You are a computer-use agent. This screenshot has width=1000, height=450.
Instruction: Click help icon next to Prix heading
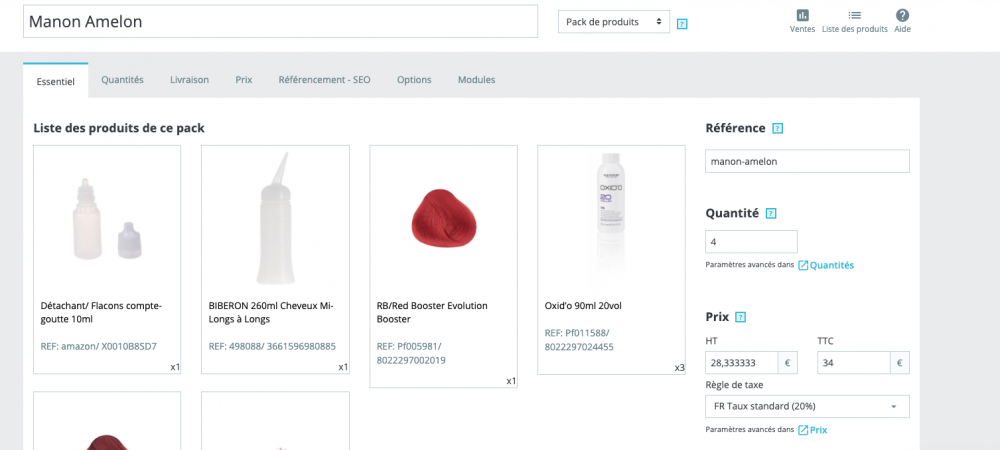pyautogui.click(x=741, y=317)
